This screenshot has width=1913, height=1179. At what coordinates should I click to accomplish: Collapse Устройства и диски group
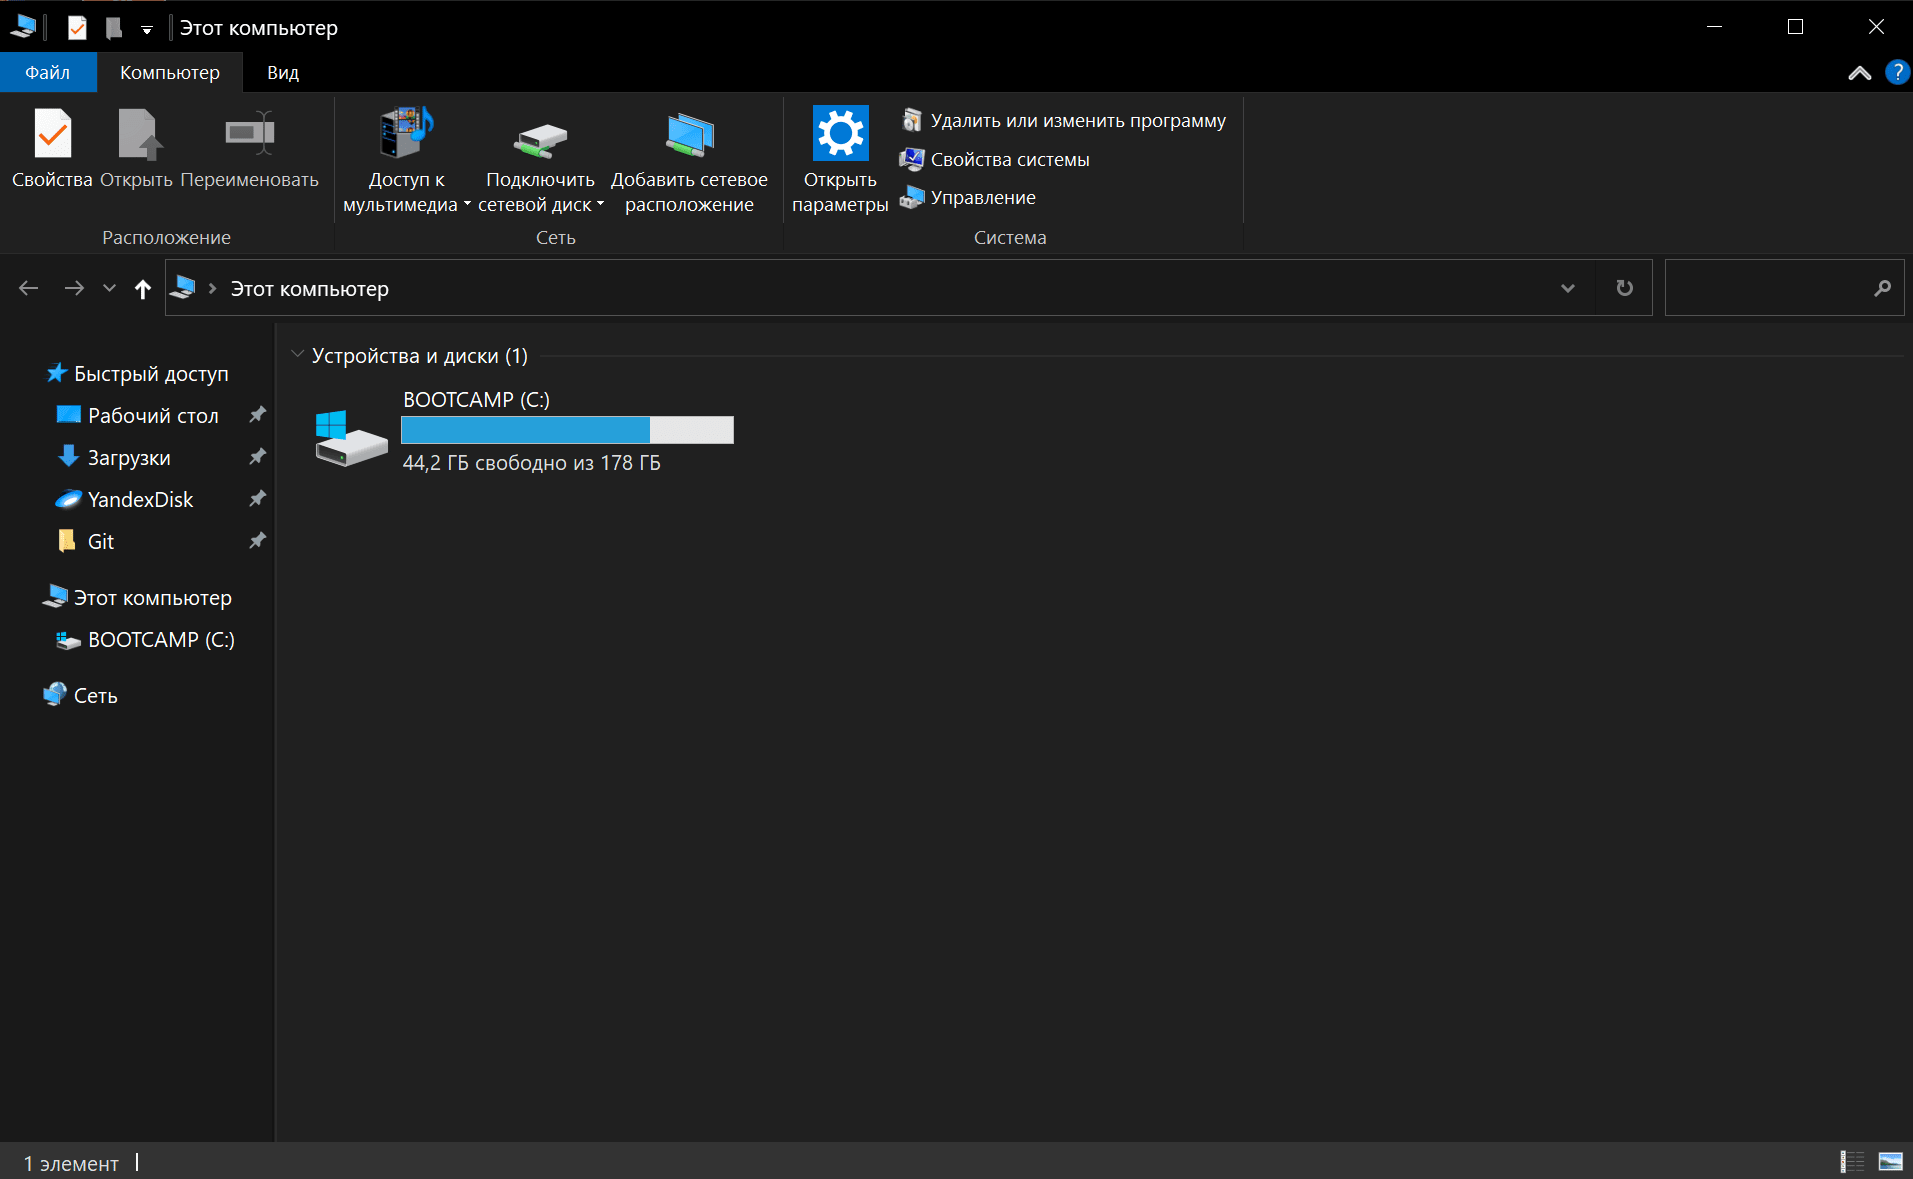[297, 354]
